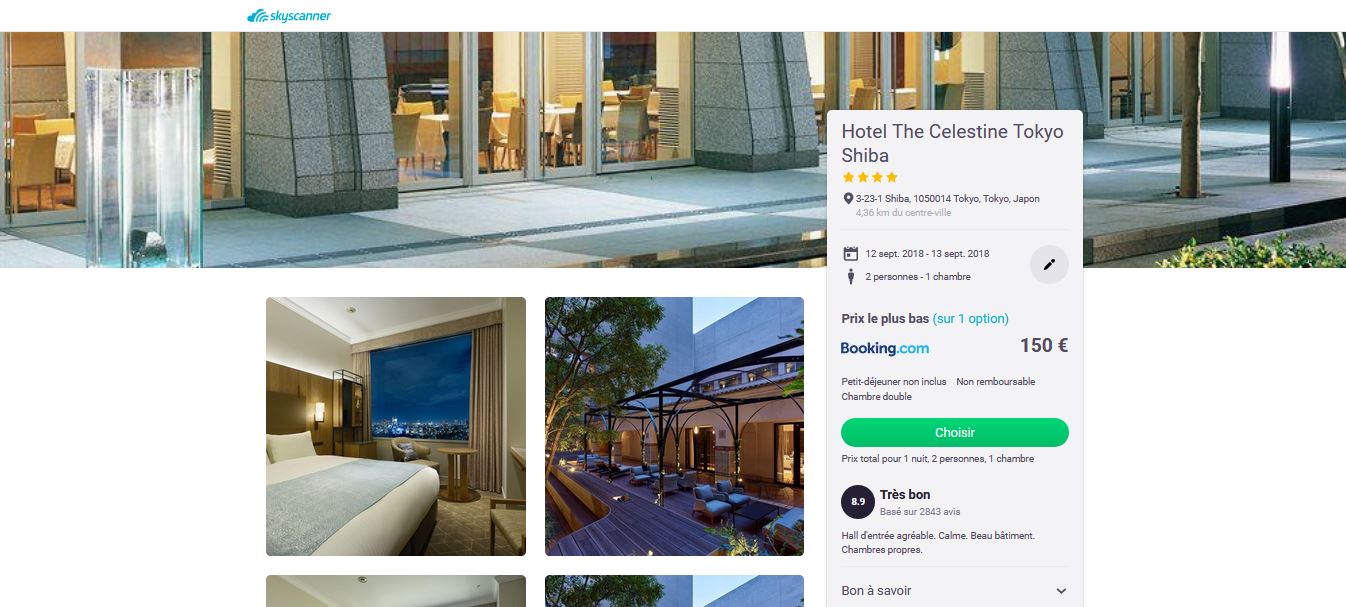Click the person guests icon
This screenshot has width=1346, height=607.
pyautogui.click(x=851, y=277)
